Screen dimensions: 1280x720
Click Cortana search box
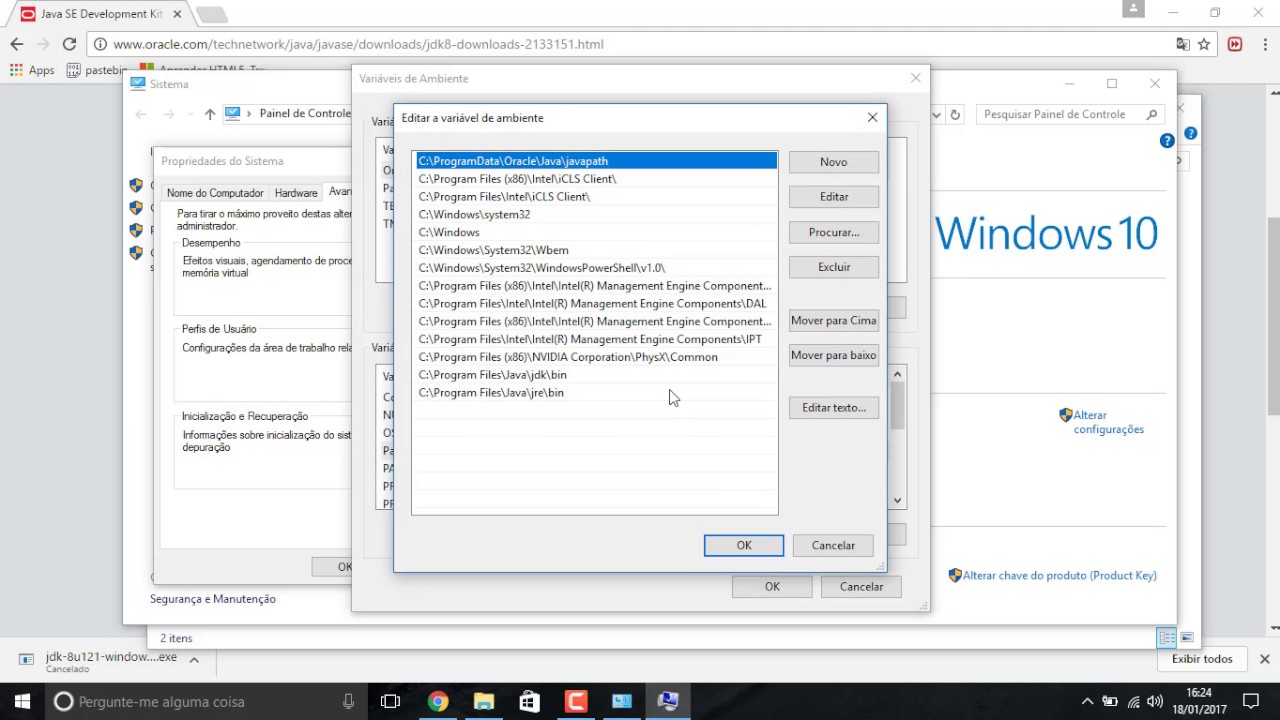[206, 701]
